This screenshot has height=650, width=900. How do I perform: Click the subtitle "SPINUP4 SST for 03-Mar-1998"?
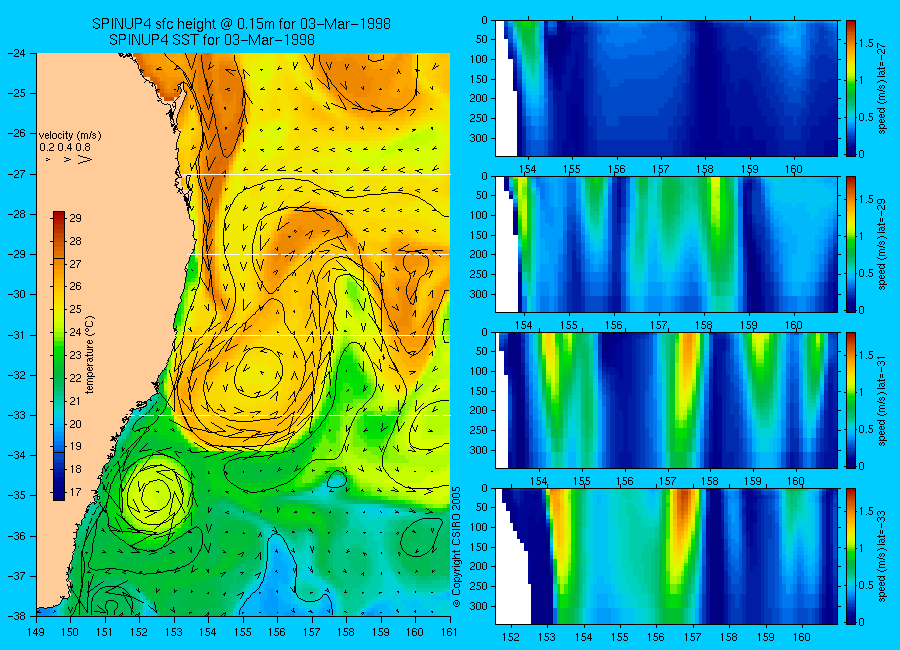click(x=211, y=40)
